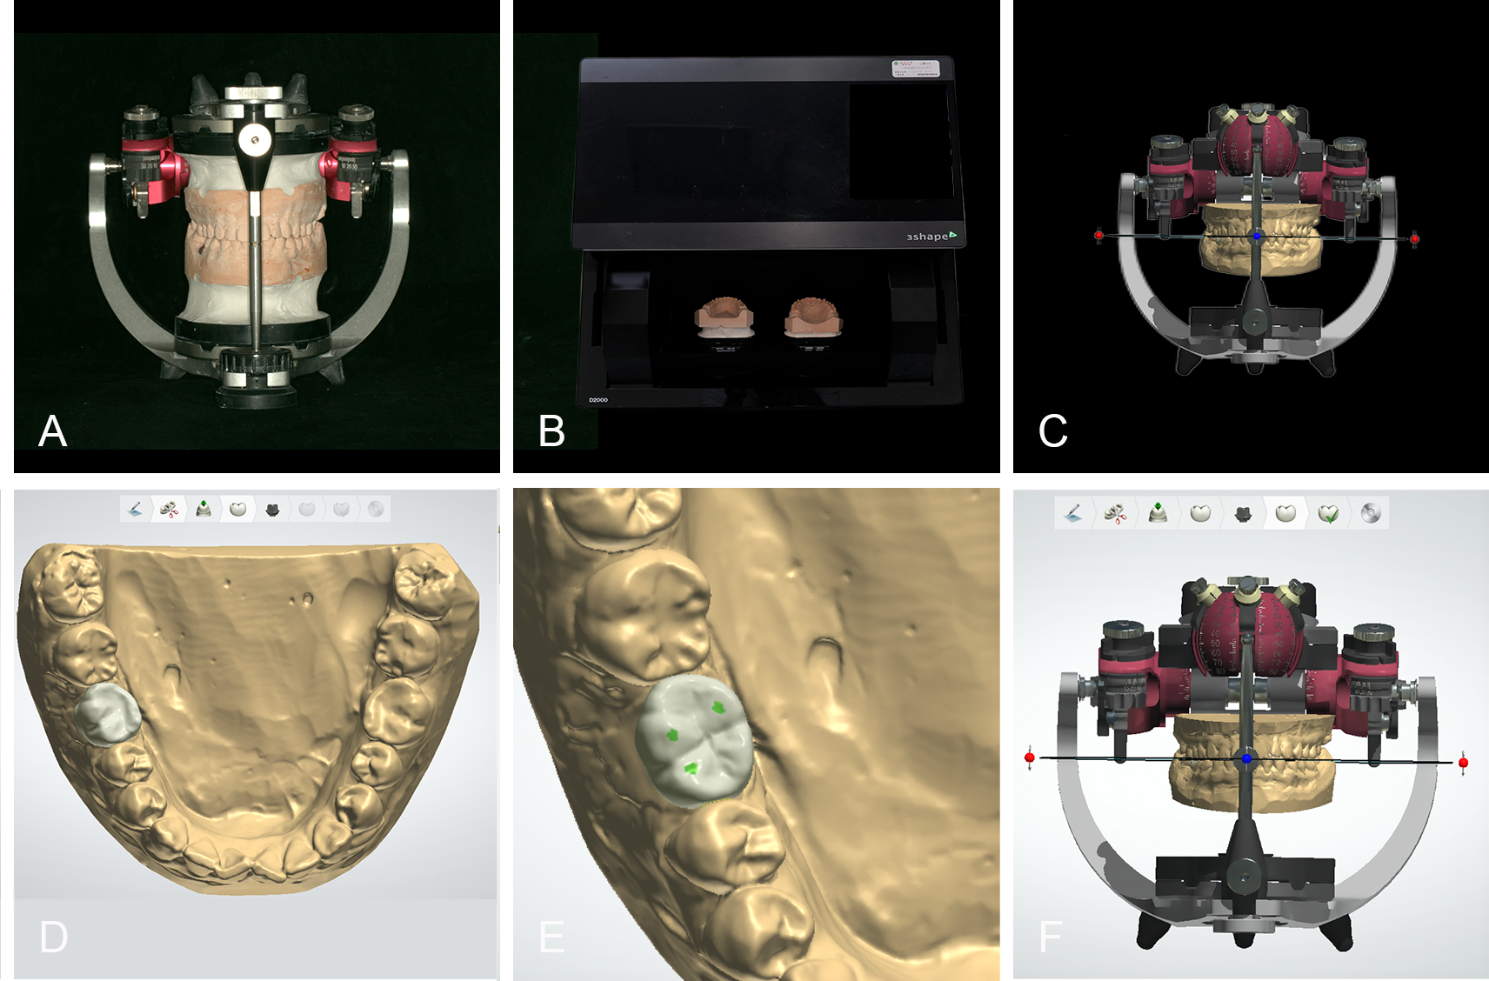Click the greyed-out crown checkmark step in panel D

click(341, 509)
